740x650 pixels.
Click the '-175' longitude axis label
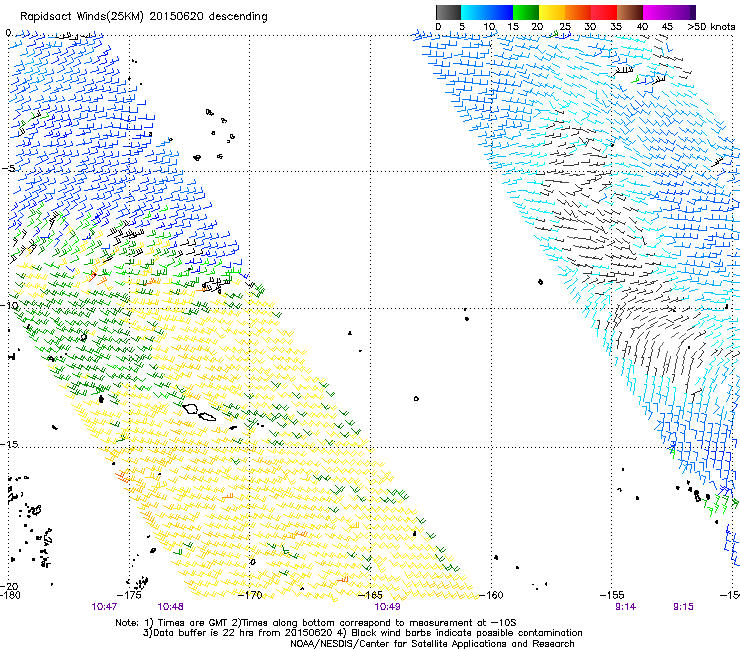128,595
